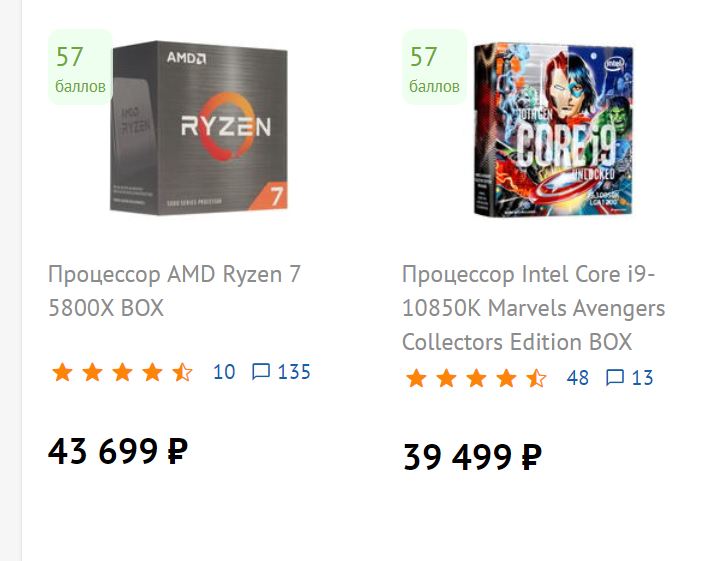Screen dimensions: 723x561
Task: Click the 43 699 ₽ price
Action: 117,452
